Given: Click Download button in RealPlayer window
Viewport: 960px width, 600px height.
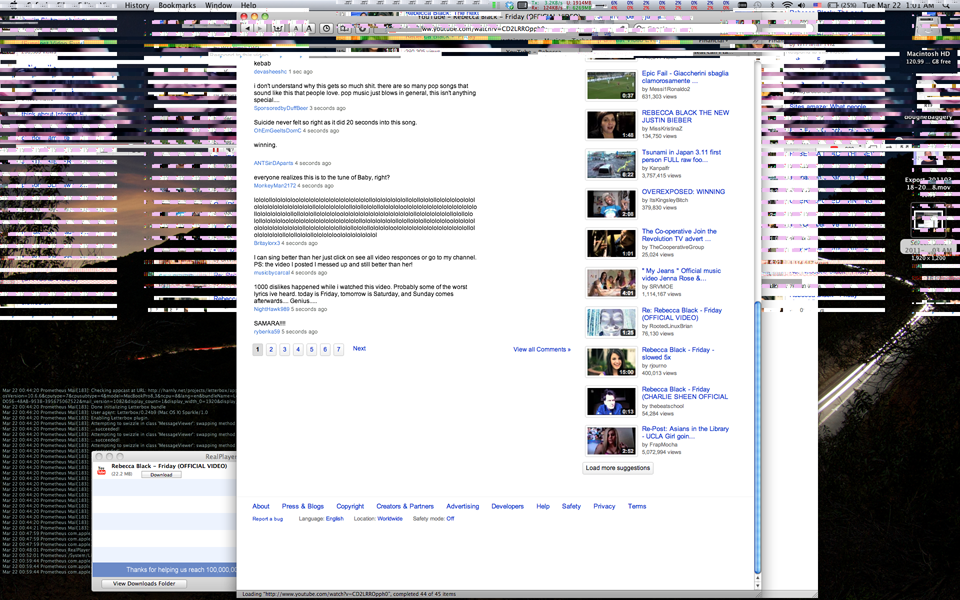Looking at the screenshot, I should pyautogui.click(x=161, y=474).
